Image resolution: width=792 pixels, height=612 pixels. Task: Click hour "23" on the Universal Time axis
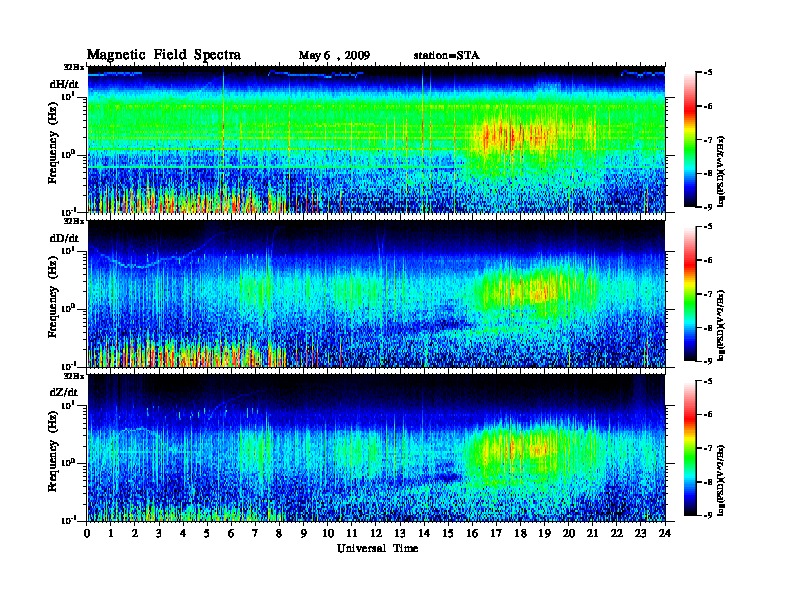(x=640, y=533)
